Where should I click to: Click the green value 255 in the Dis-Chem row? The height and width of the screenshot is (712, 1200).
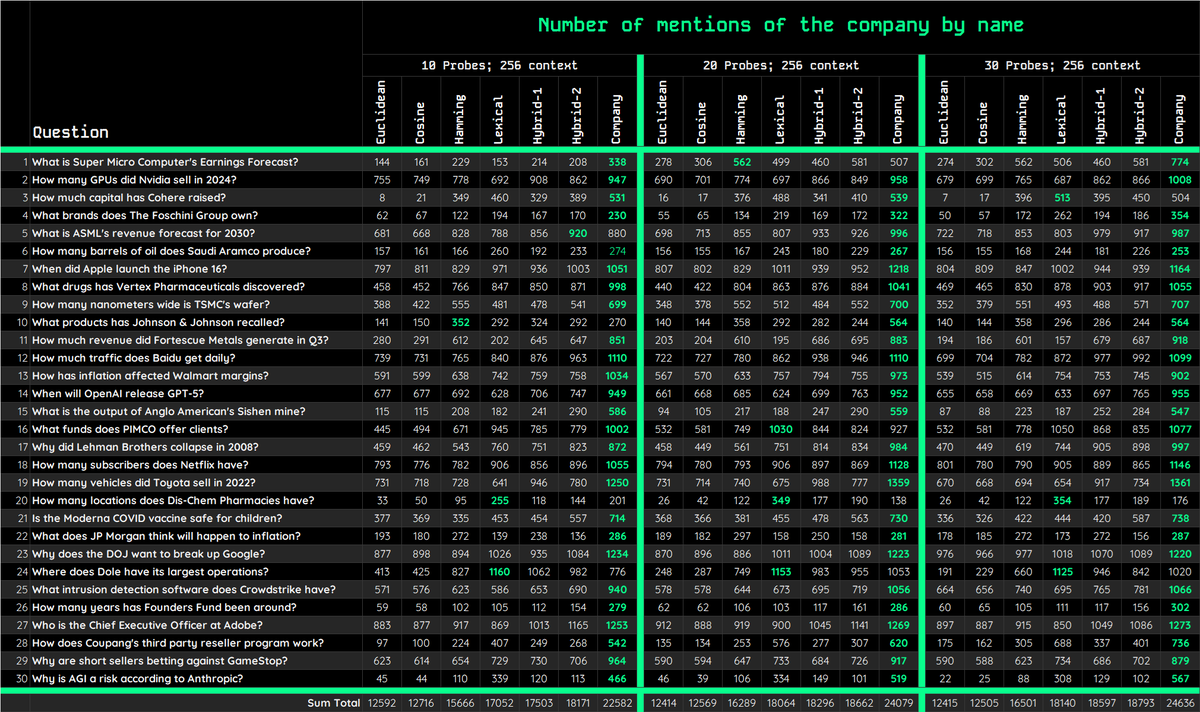(499, 500)
